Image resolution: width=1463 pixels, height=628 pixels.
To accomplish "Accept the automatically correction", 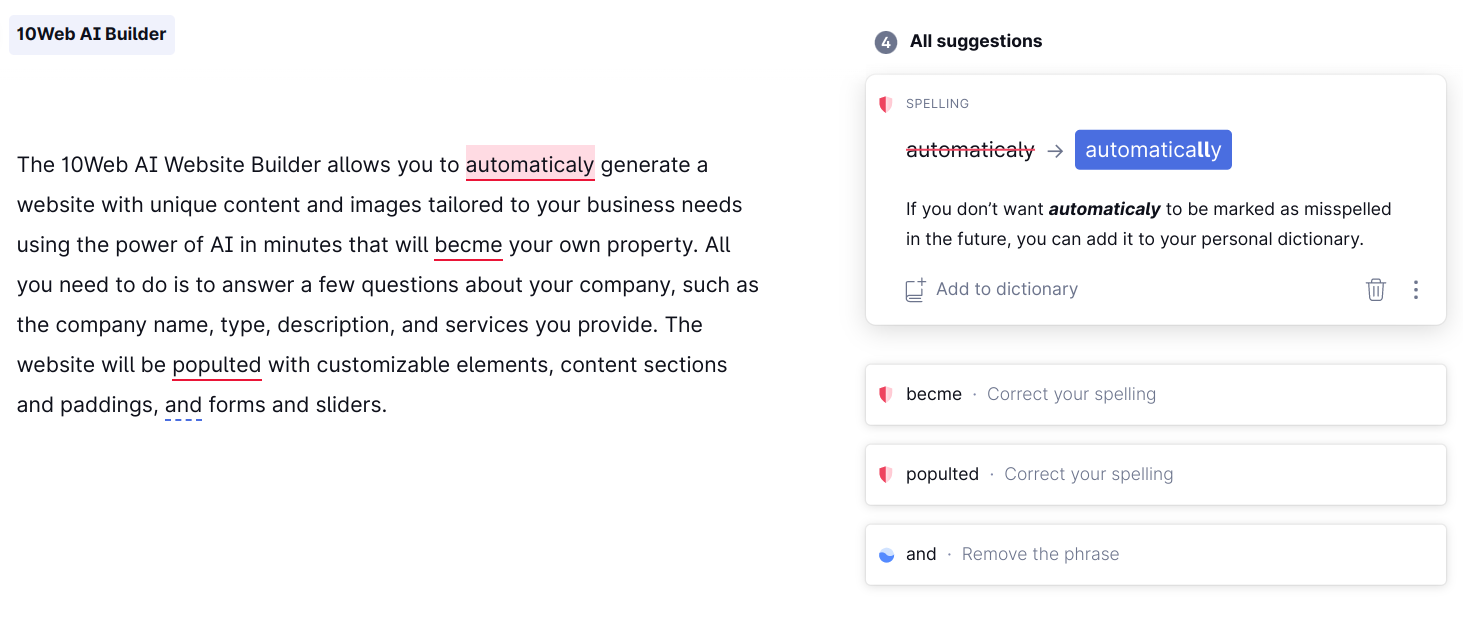I will click(1153, 150).
